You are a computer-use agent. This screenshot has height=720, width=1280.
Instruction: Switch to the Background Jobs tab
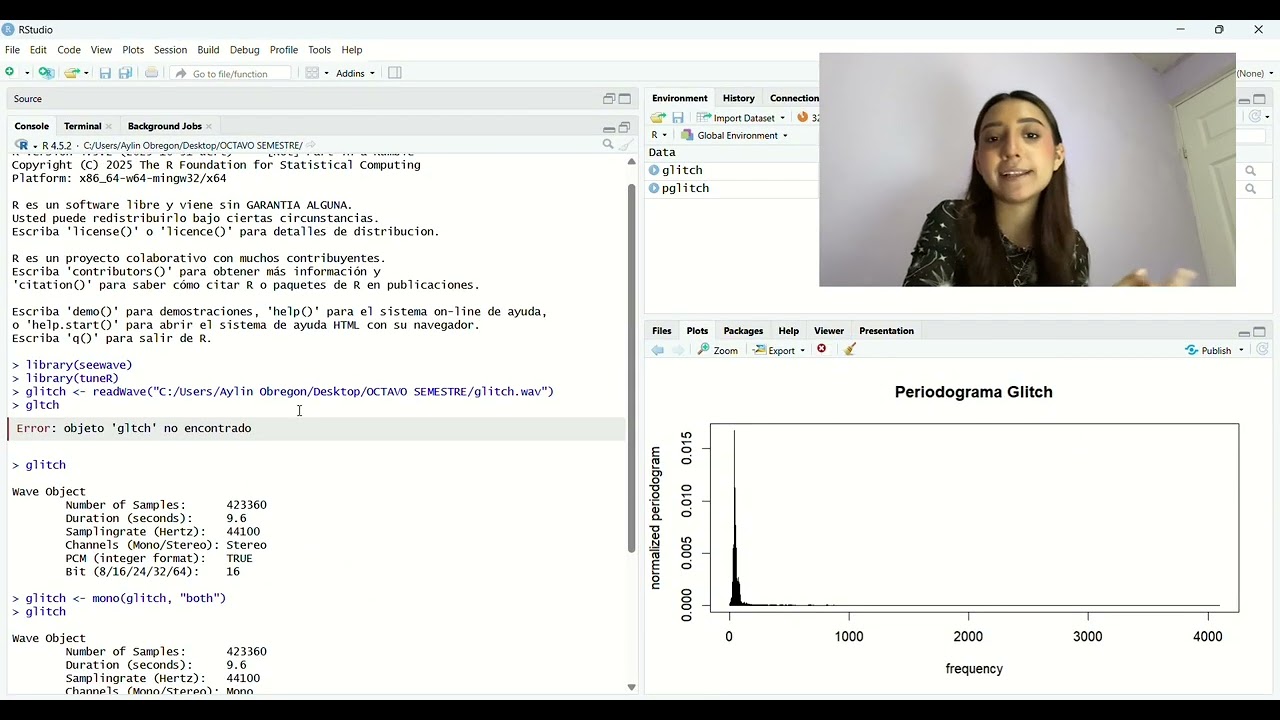tap(164, 126)
